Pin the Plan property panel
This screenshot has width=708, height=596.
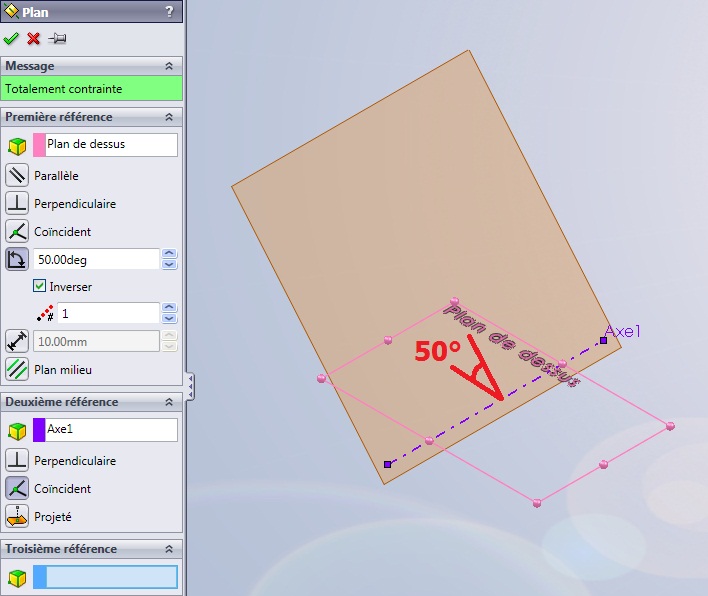(x=57, y=39)
